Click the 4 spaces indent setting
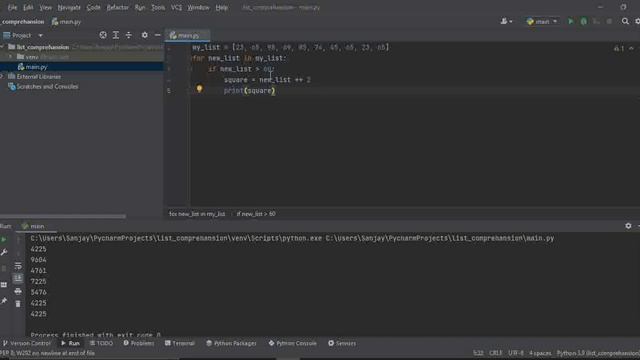The image size is (640, 360). [540, 353]
